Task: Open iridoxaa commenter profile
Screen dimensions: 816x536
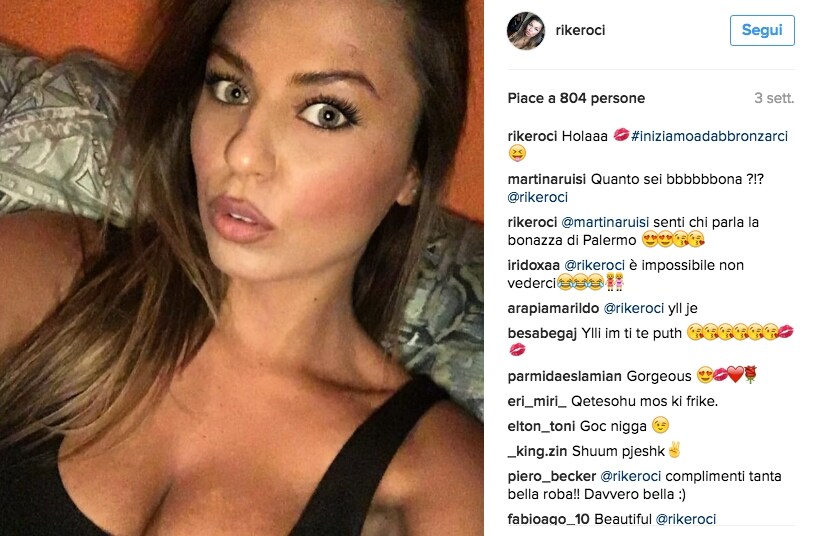Action: [533, 265]
